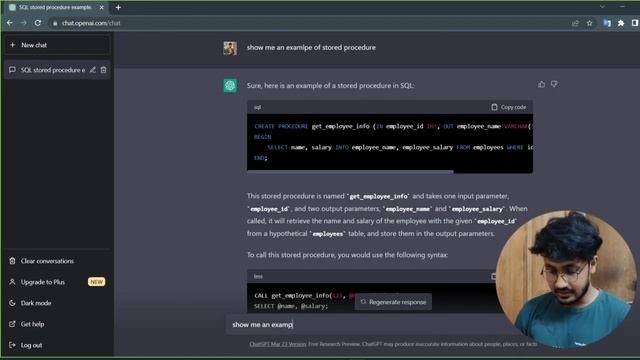Give thumbs up to the response
Viewport: 640px width, 360px height.
[x=542, y=84]
